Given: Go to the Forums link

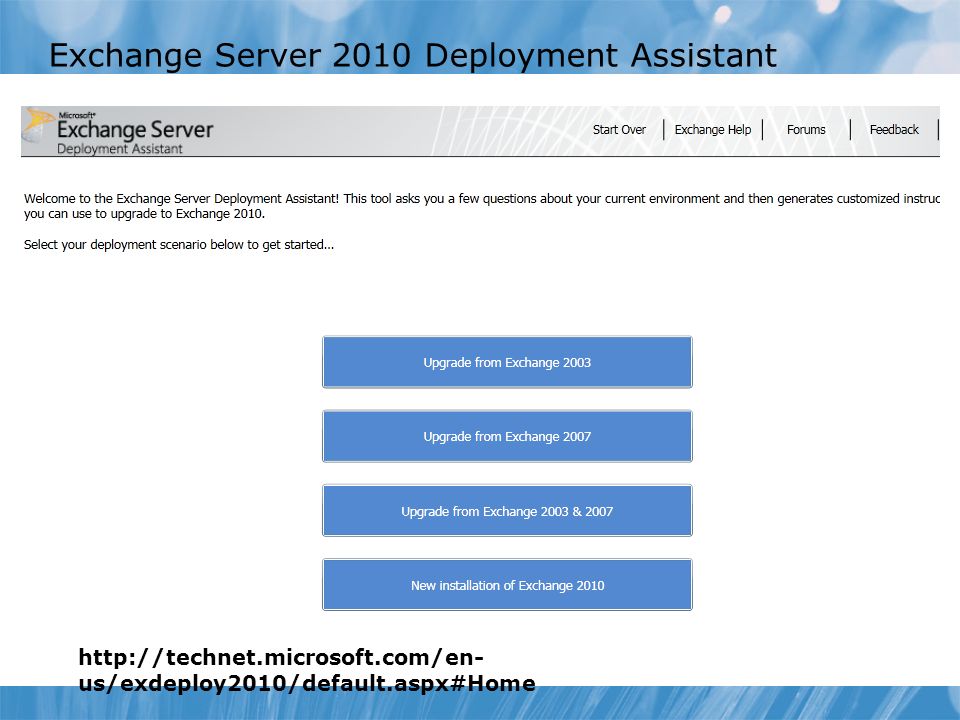Looking at the screenshot, I should pyautogui.click(x=806, y=130).
